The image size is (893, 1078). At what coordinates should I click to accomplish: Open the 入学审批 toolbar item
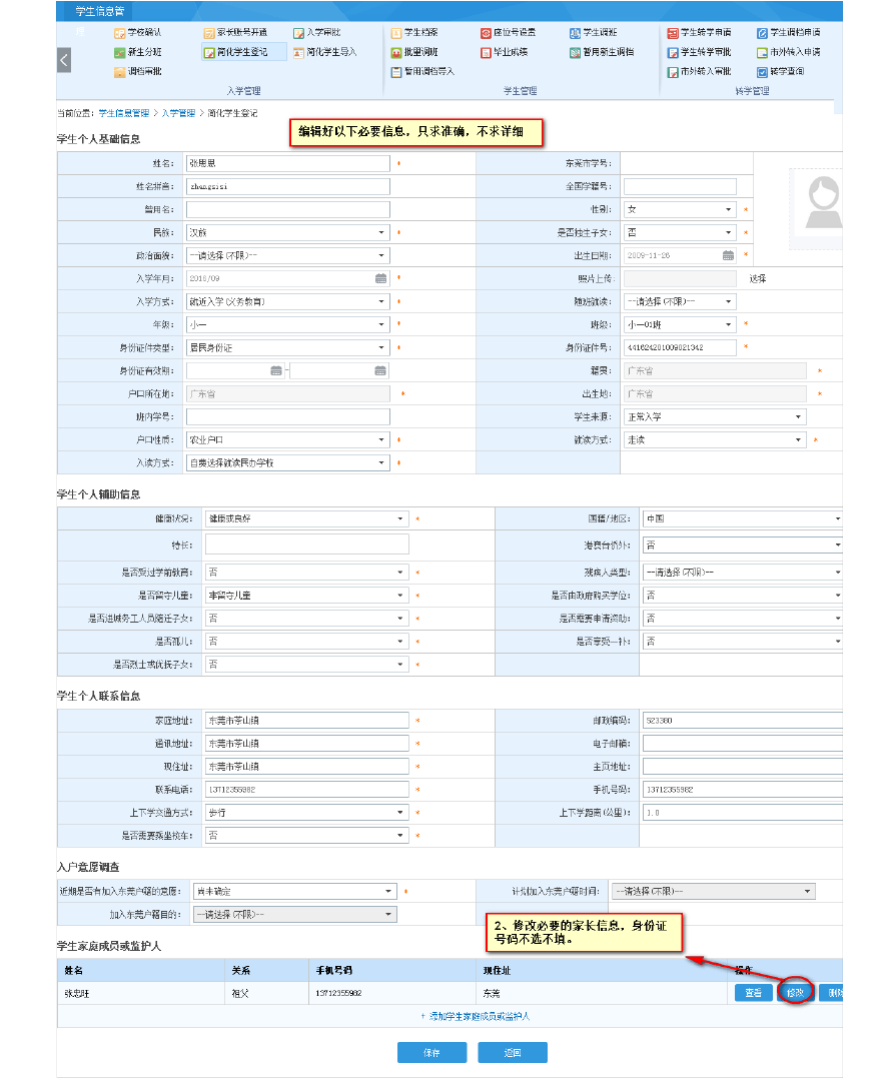tap(316, 32)
